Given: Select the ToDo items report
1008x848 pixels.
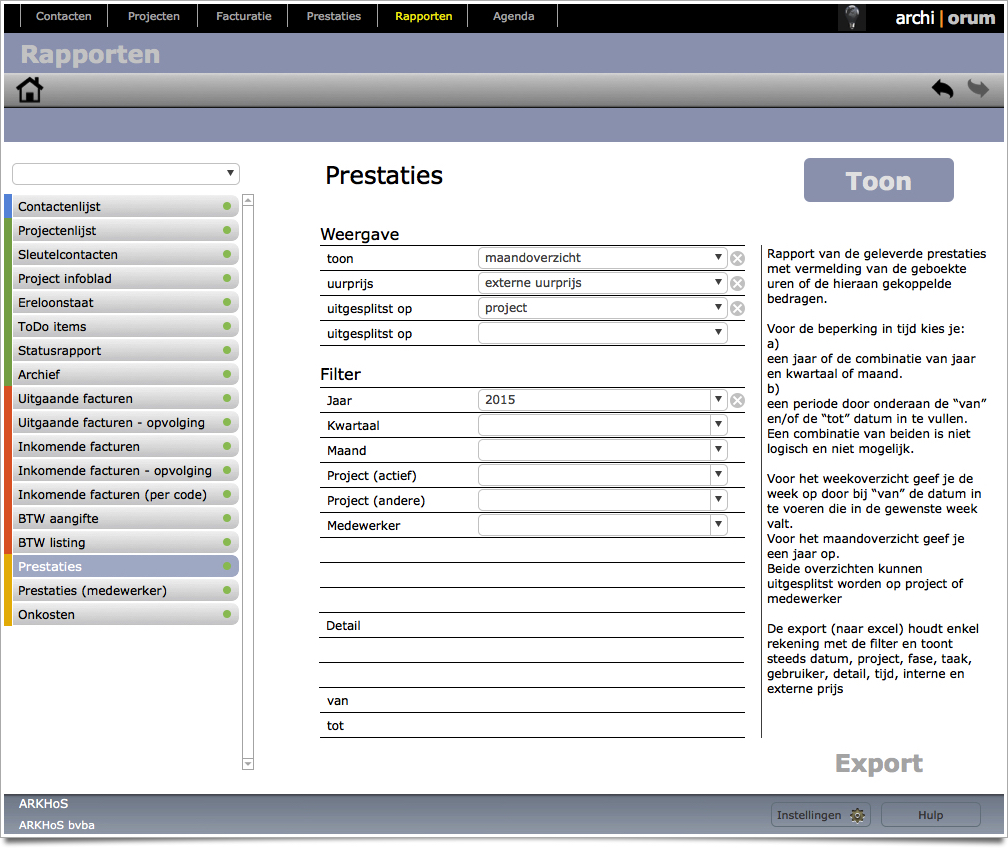Looking at the screenshot, I should tap(125, 327).
